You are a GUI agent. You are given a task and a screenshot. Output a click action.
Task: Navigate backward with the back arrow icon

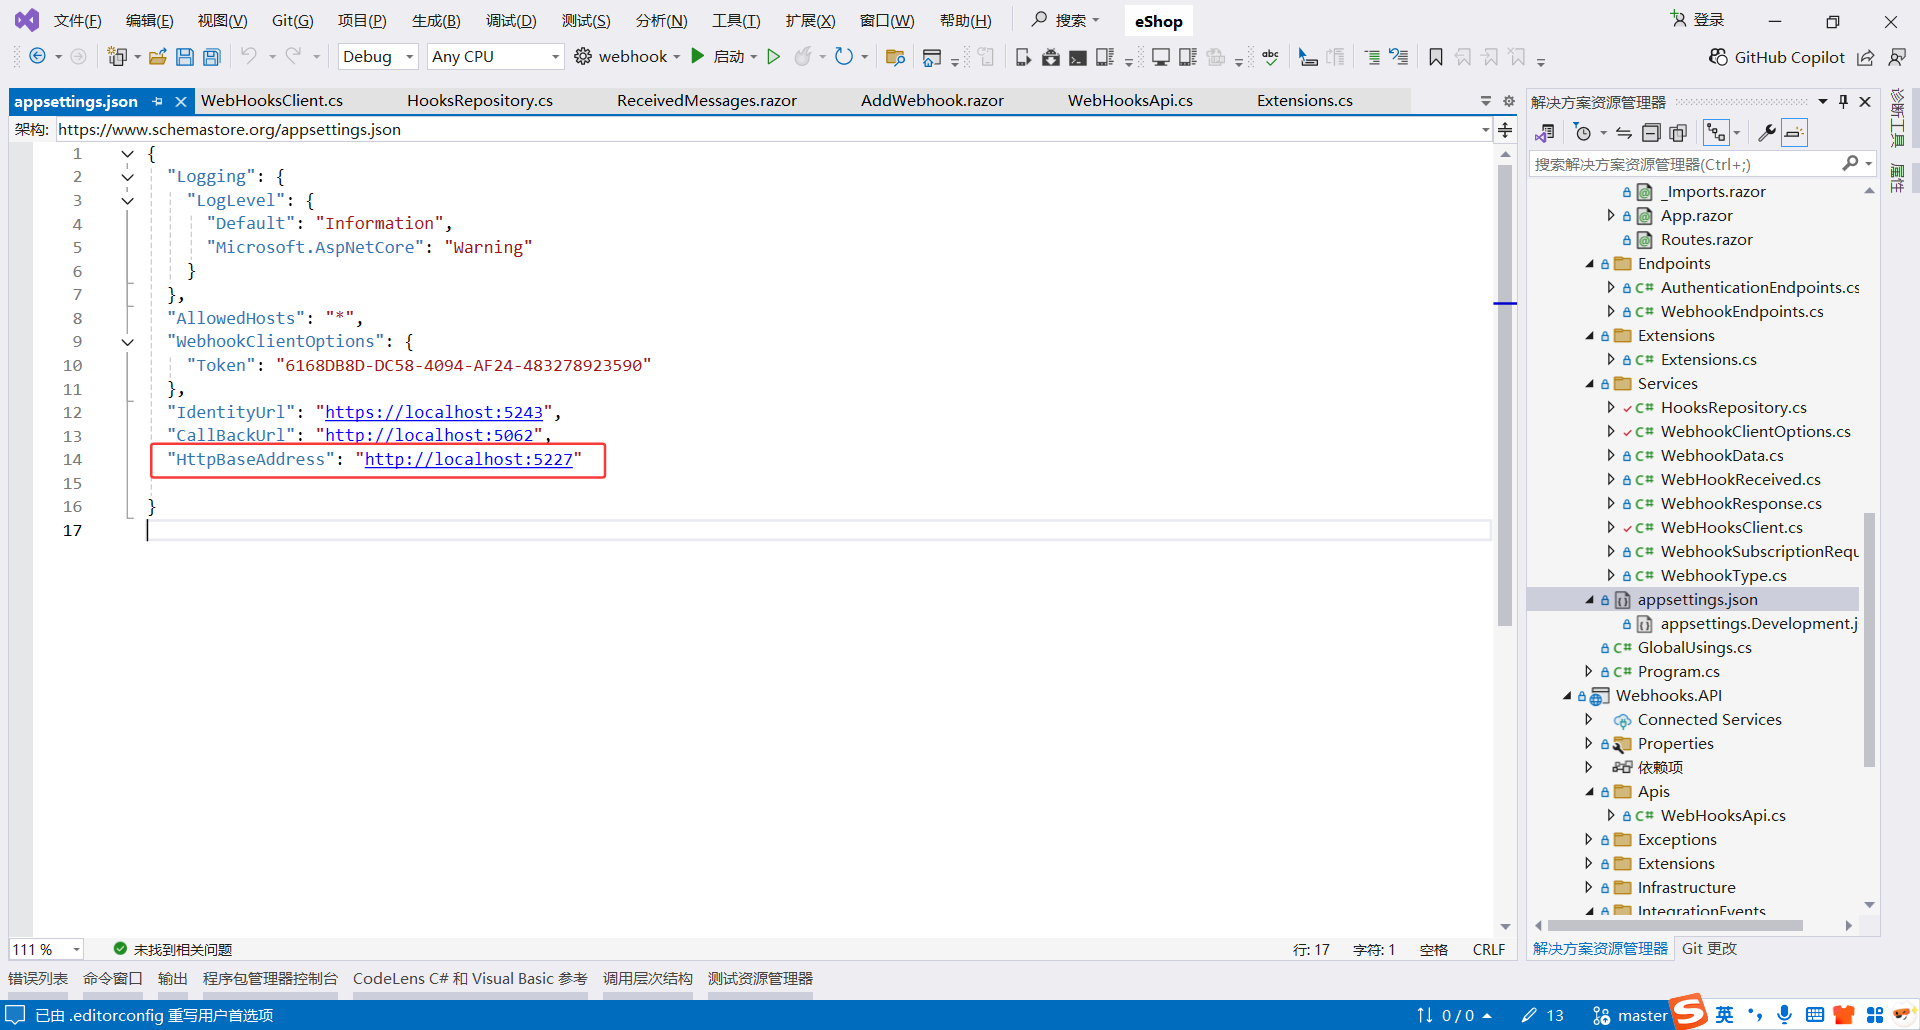(37, 57)
